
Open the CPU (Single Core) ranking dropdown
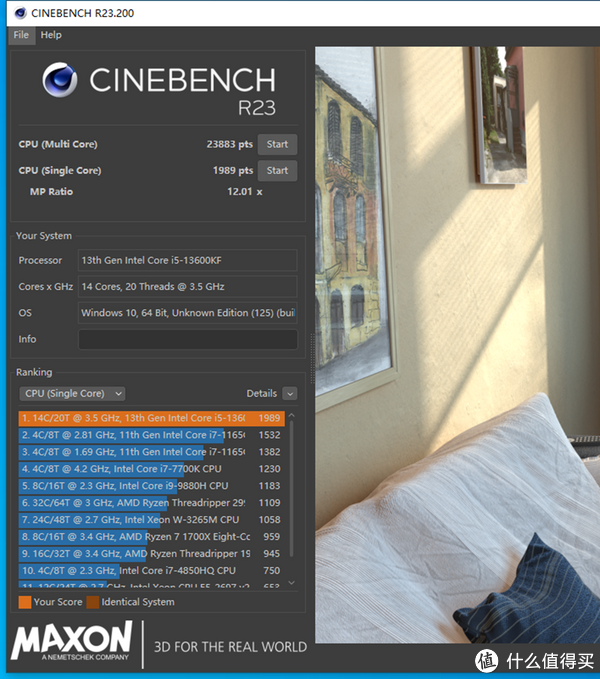click(x=72, y=393)
